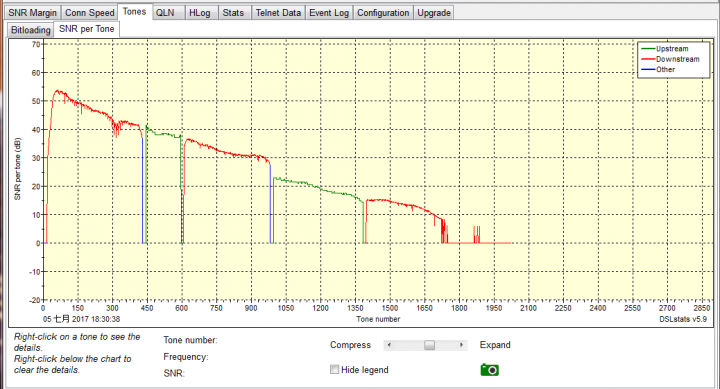This screenshot has height=389, width=720.
Task: Click the red spikes near tone 1875
Action: (477, 234)
